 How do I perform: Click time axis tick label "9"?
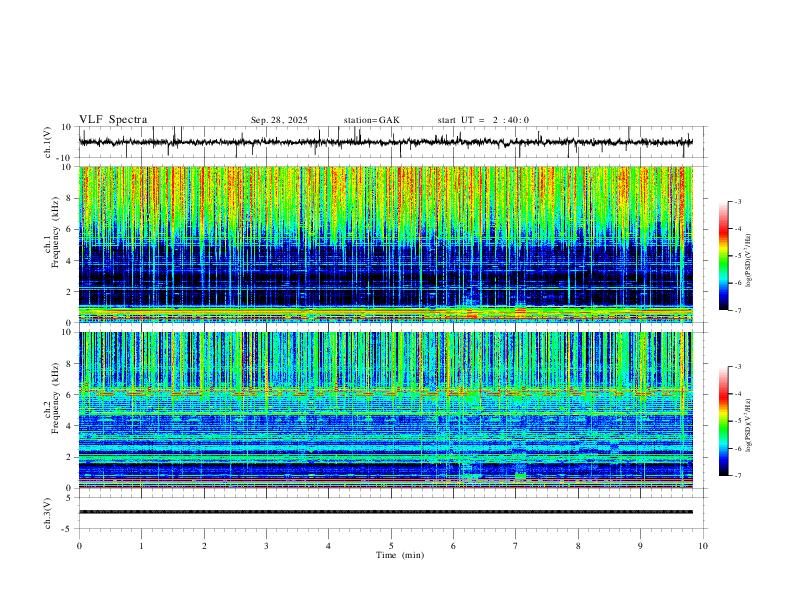coord(640,546)
